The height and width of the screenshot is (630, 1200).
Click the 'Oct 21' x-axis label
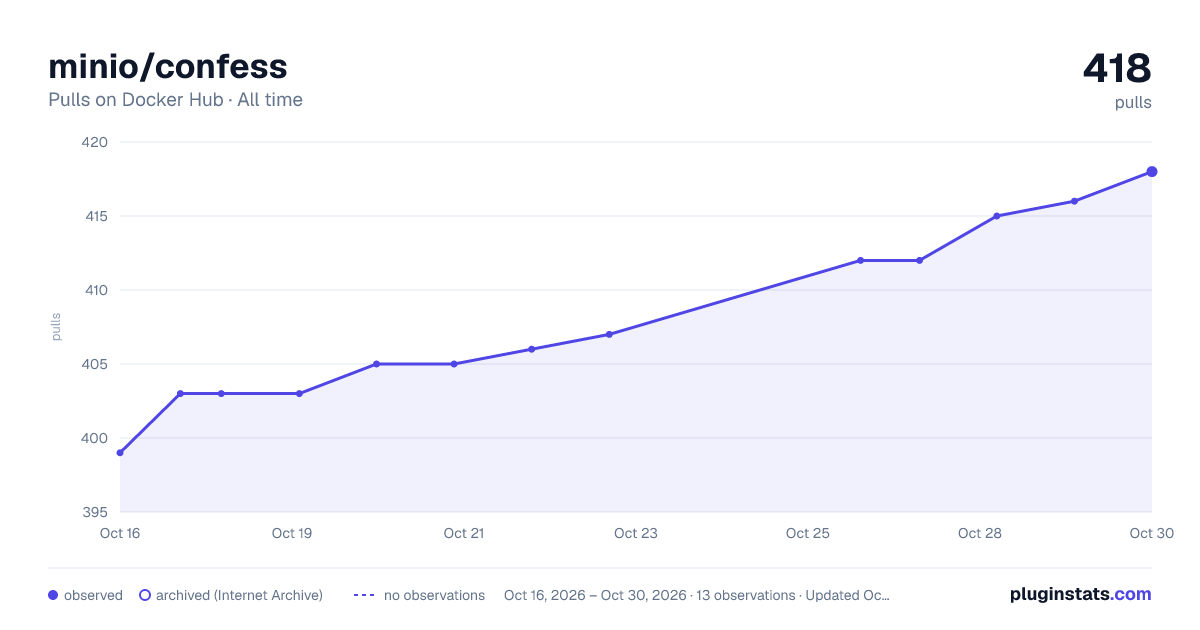(x=464, y=533)
